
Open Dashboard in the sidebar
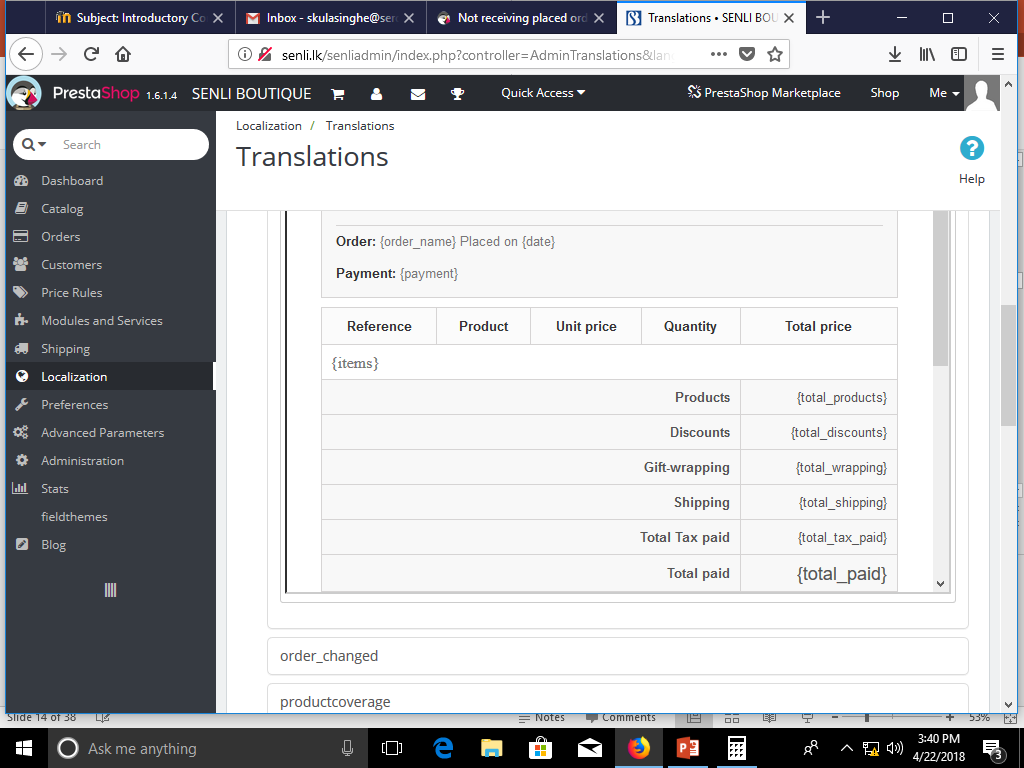(72, 181)
